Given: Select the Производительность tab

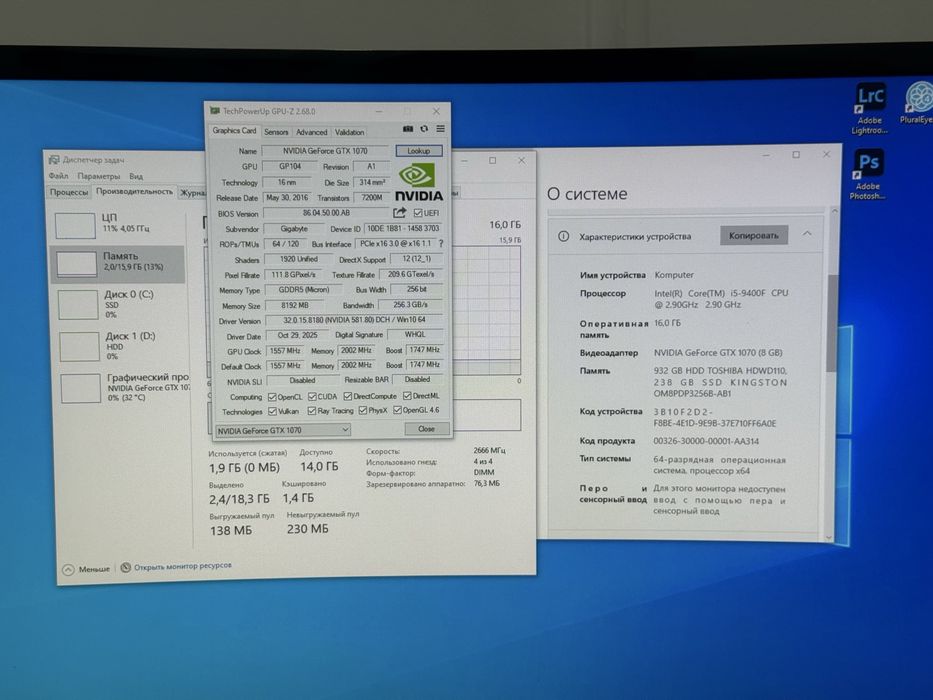Looking at the screenshot, I should [134, 192].
